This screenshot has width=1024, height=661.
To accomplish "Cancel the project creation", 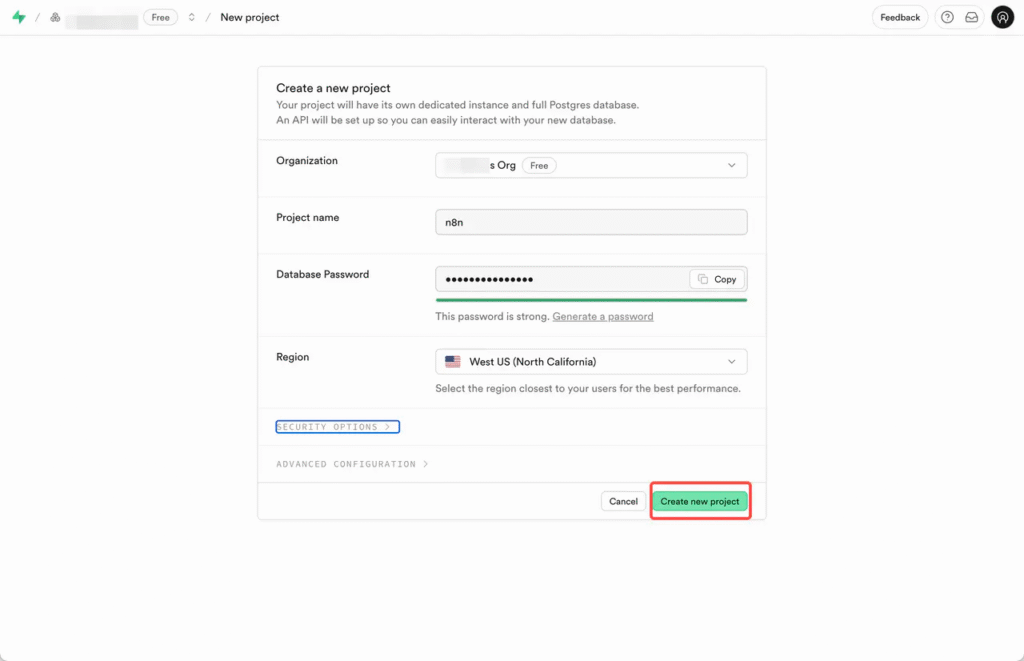I will 623,501.
